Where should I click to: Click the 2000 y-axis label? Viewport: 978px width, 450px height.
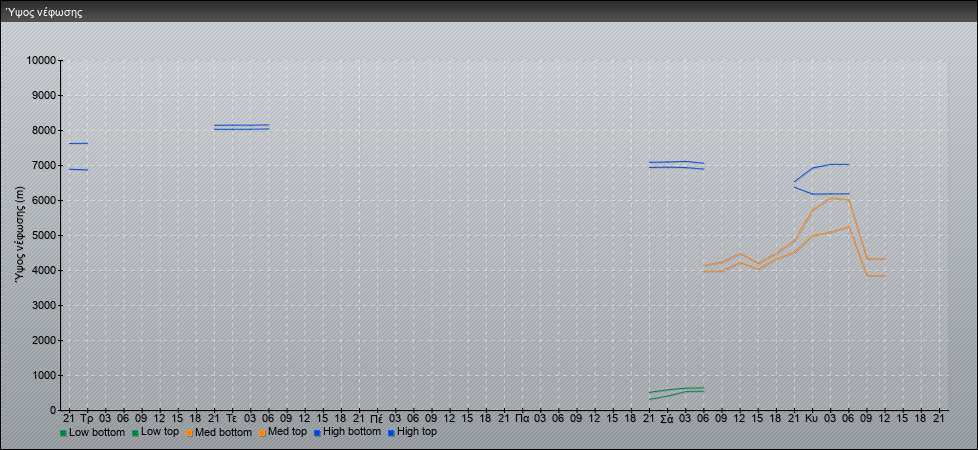click(x=44, y=340)
